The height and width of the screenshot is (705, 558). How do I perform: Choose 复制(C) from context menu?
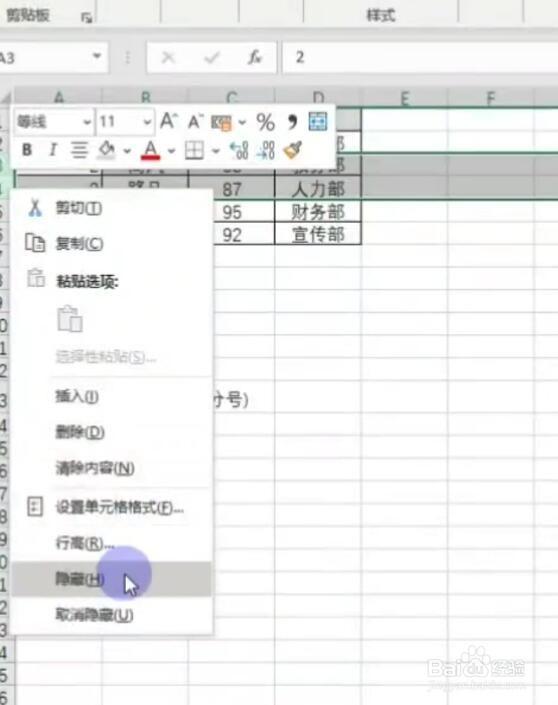112,244
